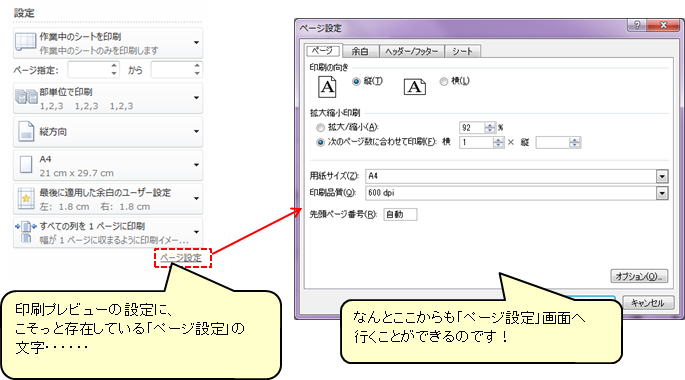685x380 pixels.
Task: Click the 横 pages-wide spinner showing 1
Action: [482, 142]
